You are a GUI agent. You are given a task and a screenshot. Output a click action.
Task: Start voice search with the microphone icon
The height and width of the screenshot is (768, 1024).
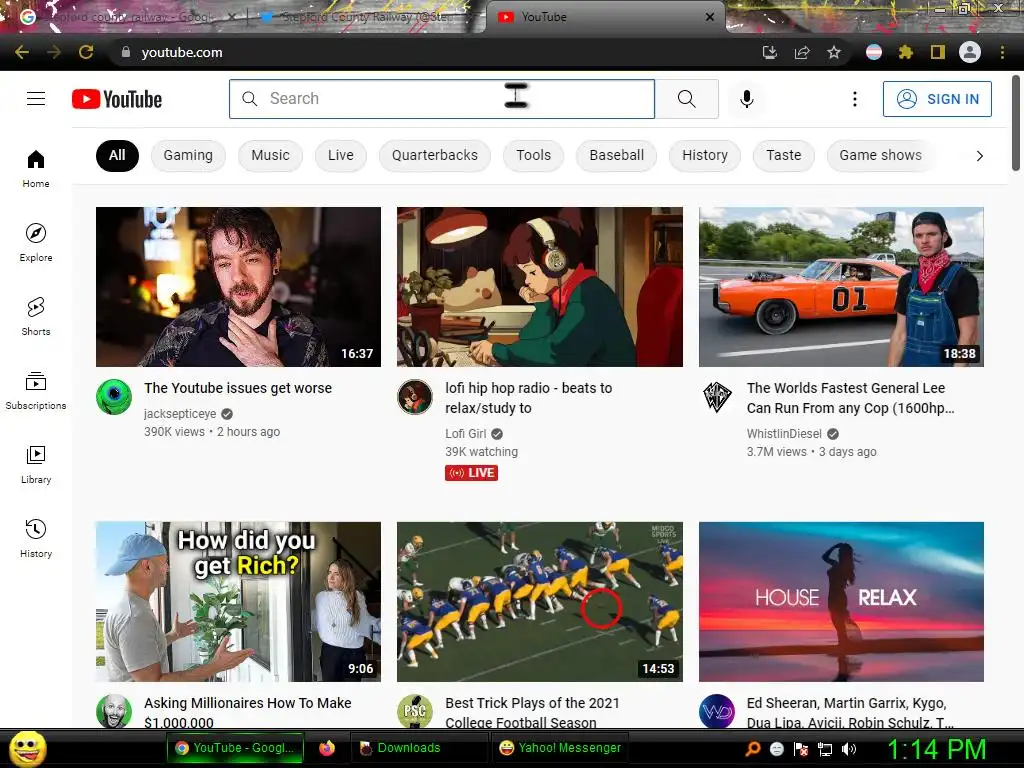(746, 99)
